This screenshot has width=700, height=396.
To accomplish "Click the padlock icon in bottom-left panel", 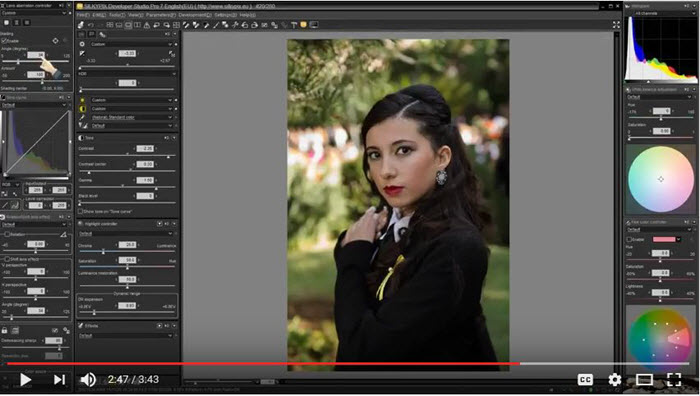I will tap(4, 330).
